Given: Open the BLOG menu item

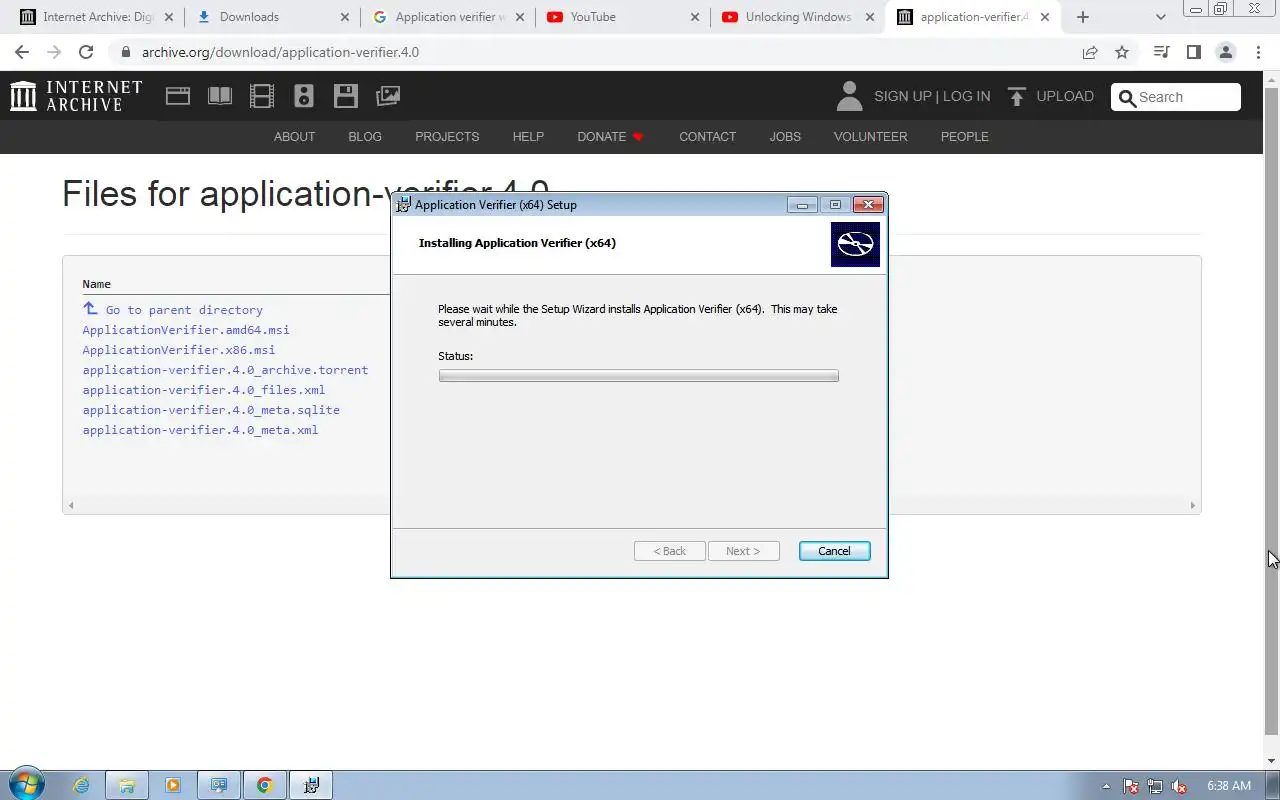Looking at the screenshot, I should pyautogui.click(x=365, y=136).
